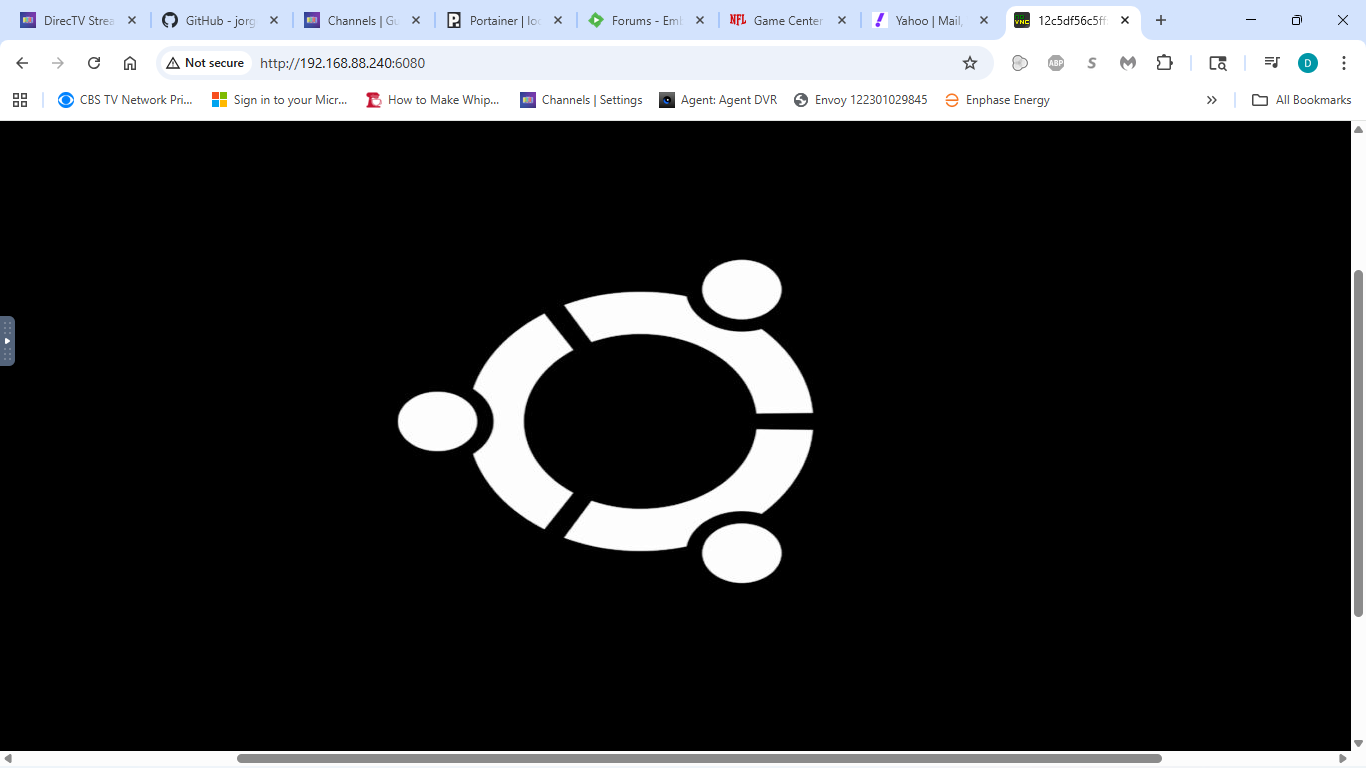This screenshot has width=1366, height=768.
Task: Go to the browser home page
Action: [130, 63]
